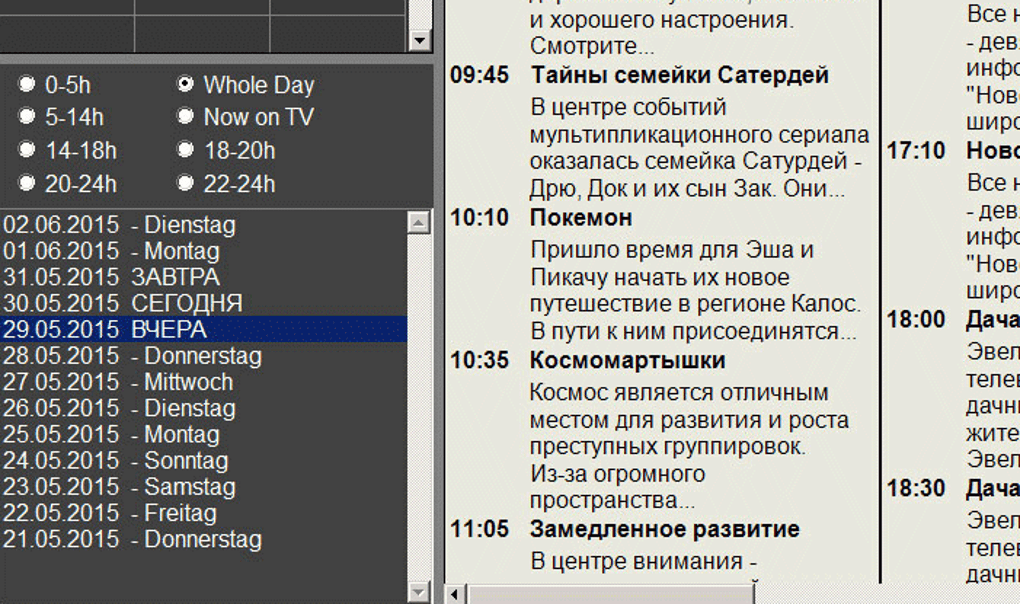Select date 28.05.2015 Donnerstag
This screenshot has width=1020, height=604.
coord(204,356)
